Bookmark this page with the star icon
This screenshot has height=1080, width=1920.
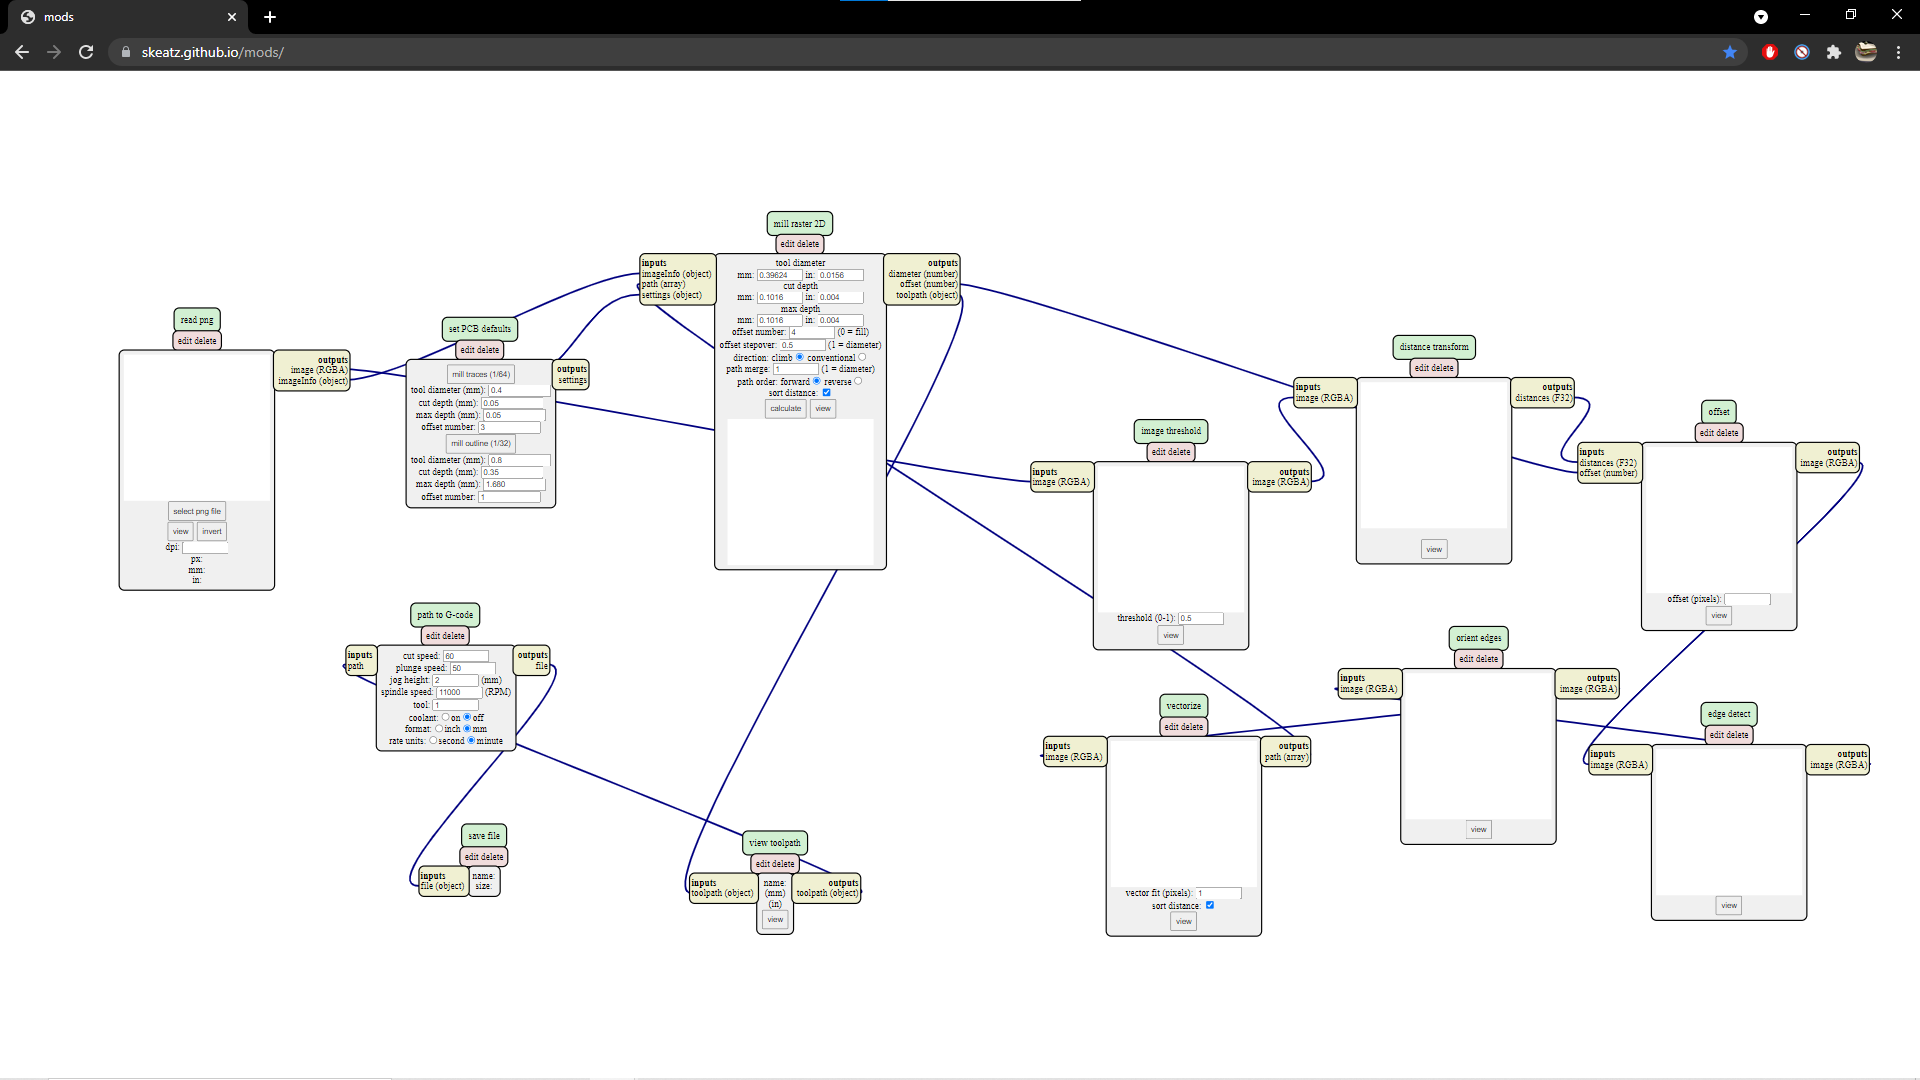pos(1730,52)
